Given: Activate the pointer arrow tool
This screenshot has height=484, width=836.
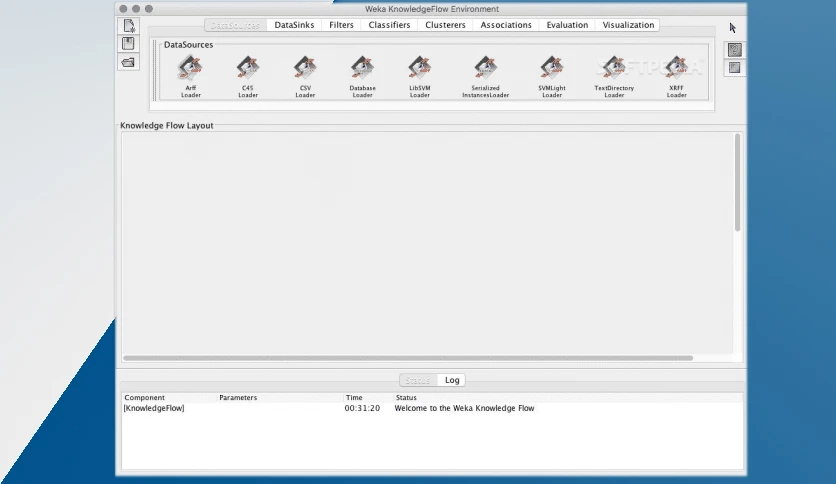Looking at the screenshot, I should (733, 28).
